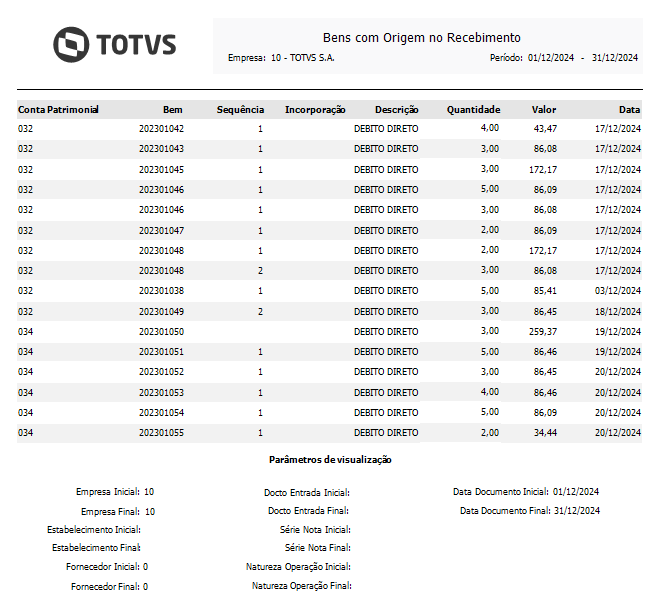Select the report title 'Bens com Origem no Recebimento'
659x594 pixels.
coord(422,38)
